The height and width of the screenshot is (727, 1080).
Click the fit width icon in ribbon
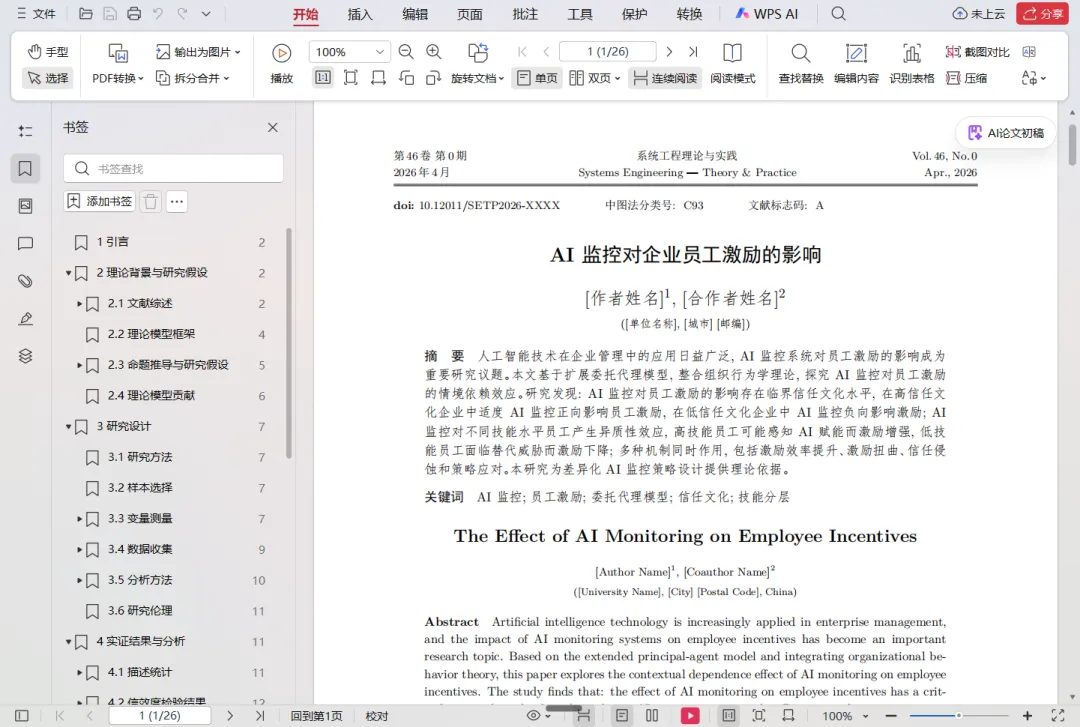378,78
